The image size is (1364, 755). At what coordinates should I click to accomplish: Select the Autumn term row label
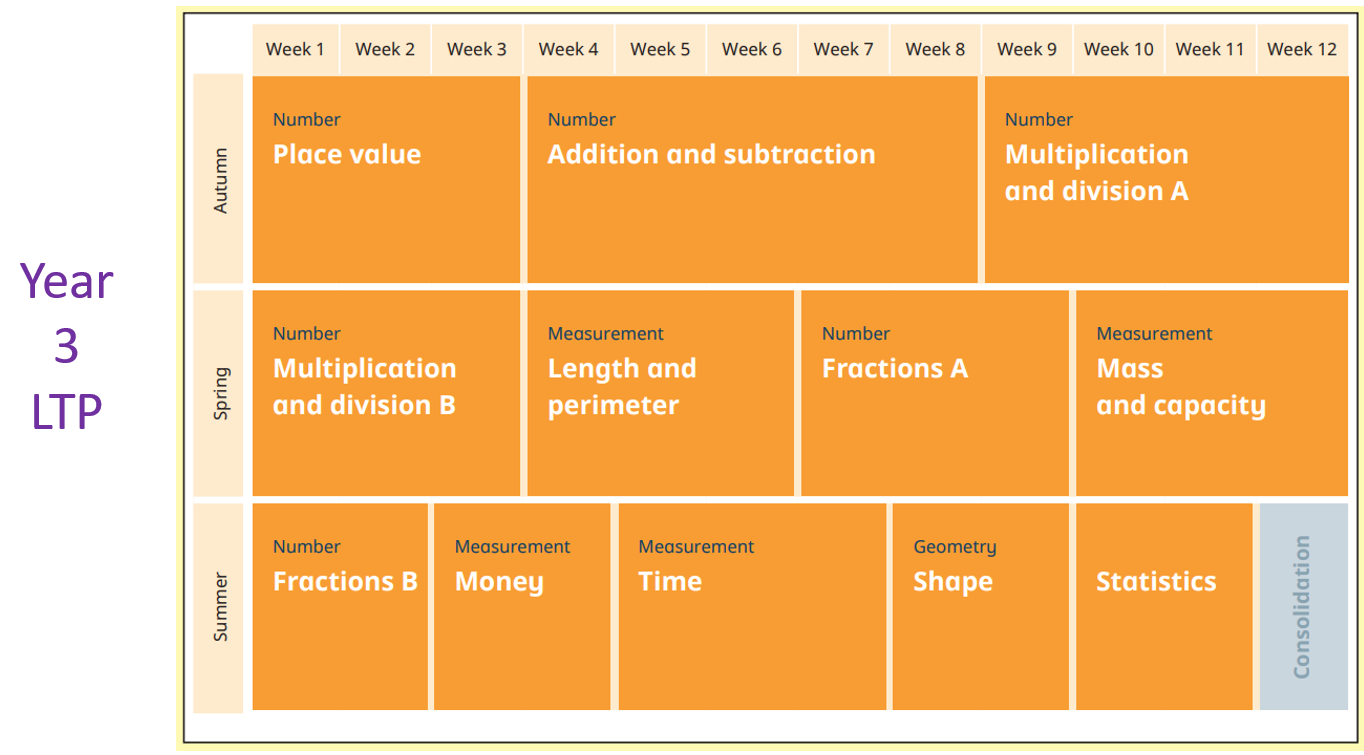[x=219, y=180]
